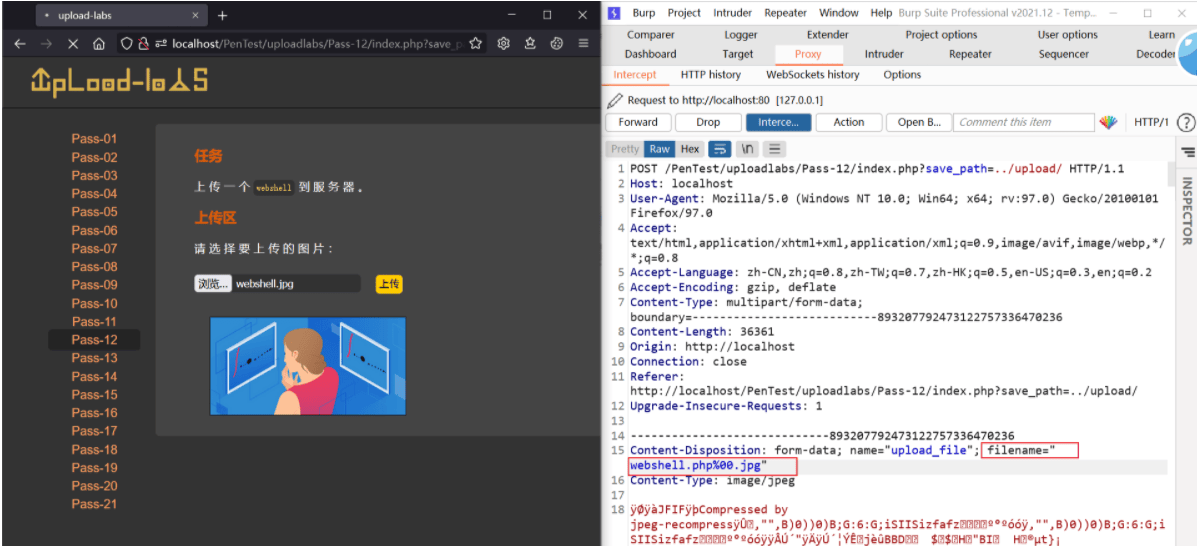Open Pass-13 in the sidebar

point(95,358)
